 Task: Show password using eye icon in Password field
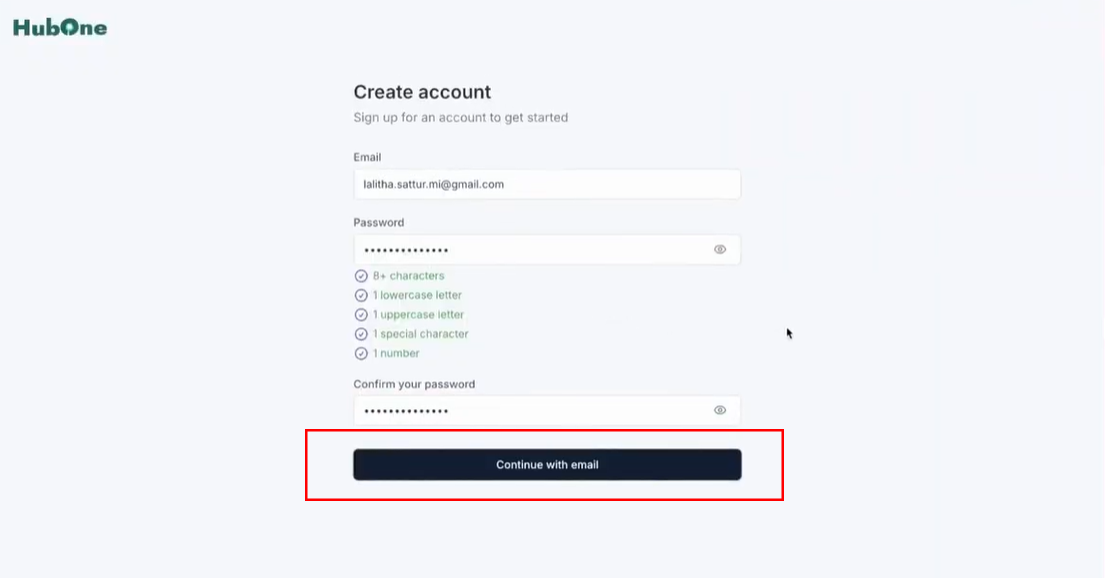tap(720, 250)
